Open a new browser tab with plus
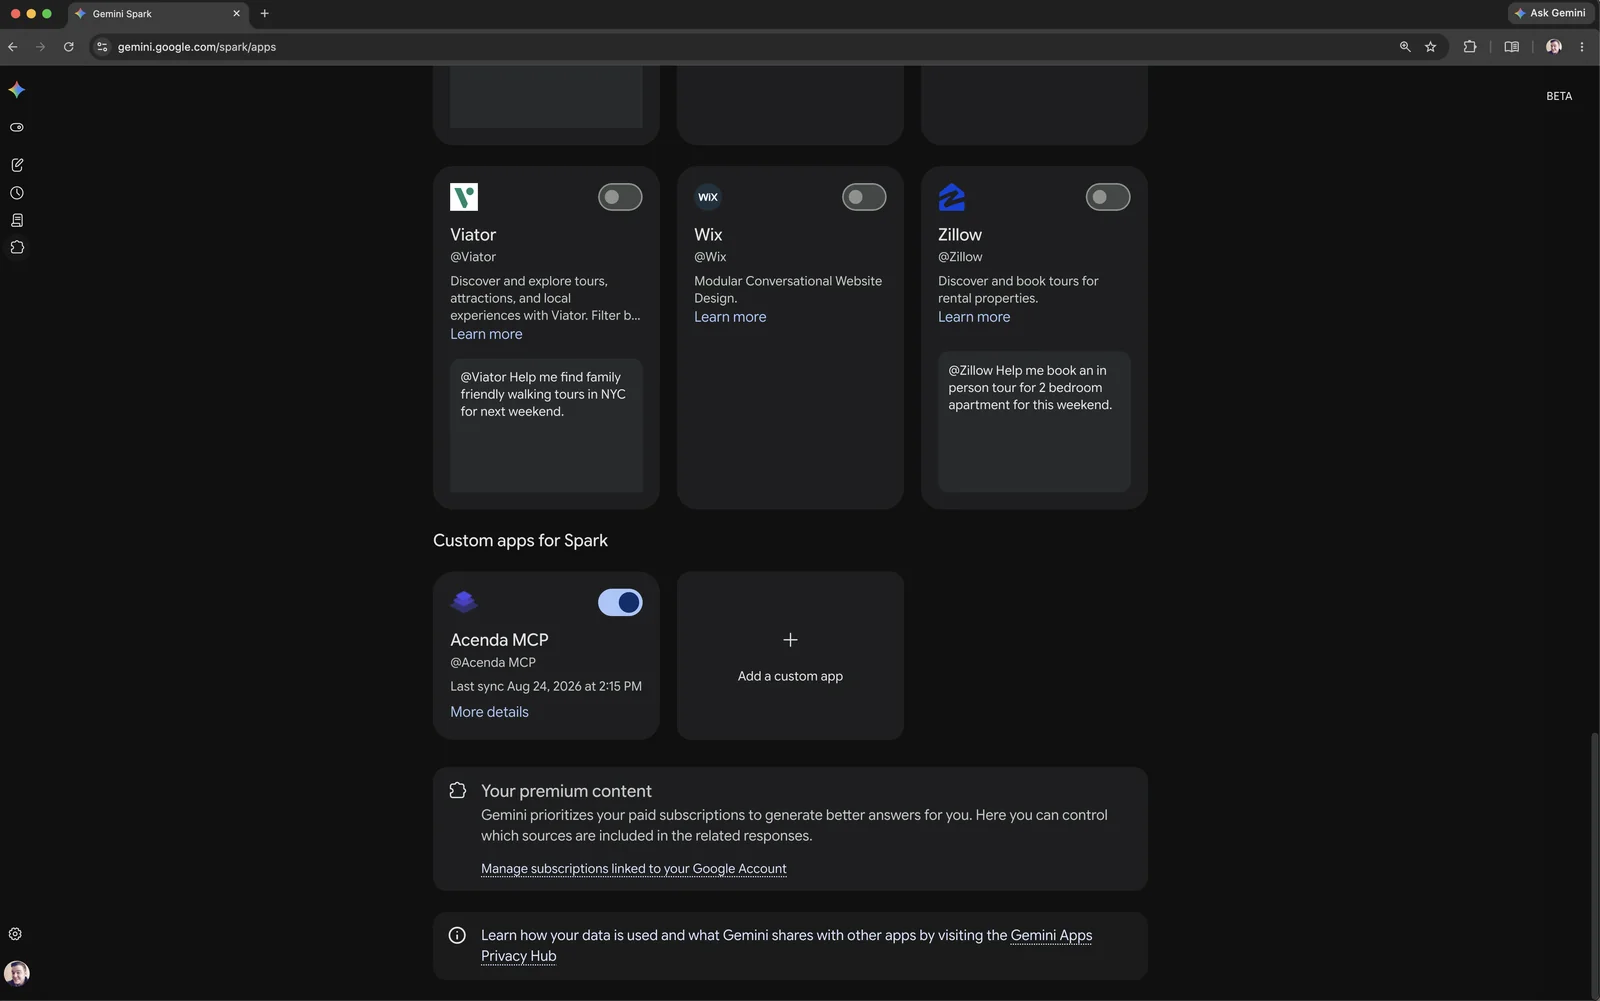Image resolution: width=1600 pixels, height=1001 pixels. [x=265, y=14]
